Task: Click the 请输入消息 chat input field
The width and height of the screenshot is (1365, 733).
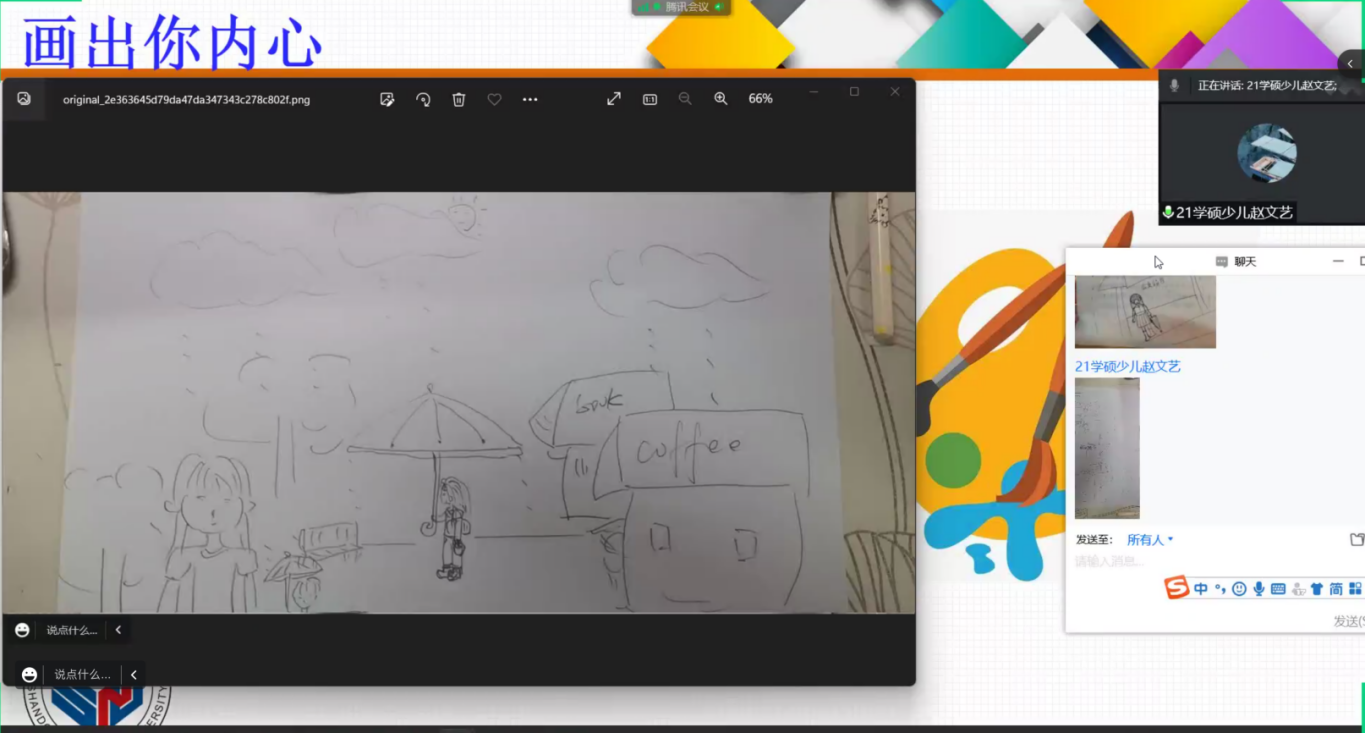Action: pos(1200,562)
